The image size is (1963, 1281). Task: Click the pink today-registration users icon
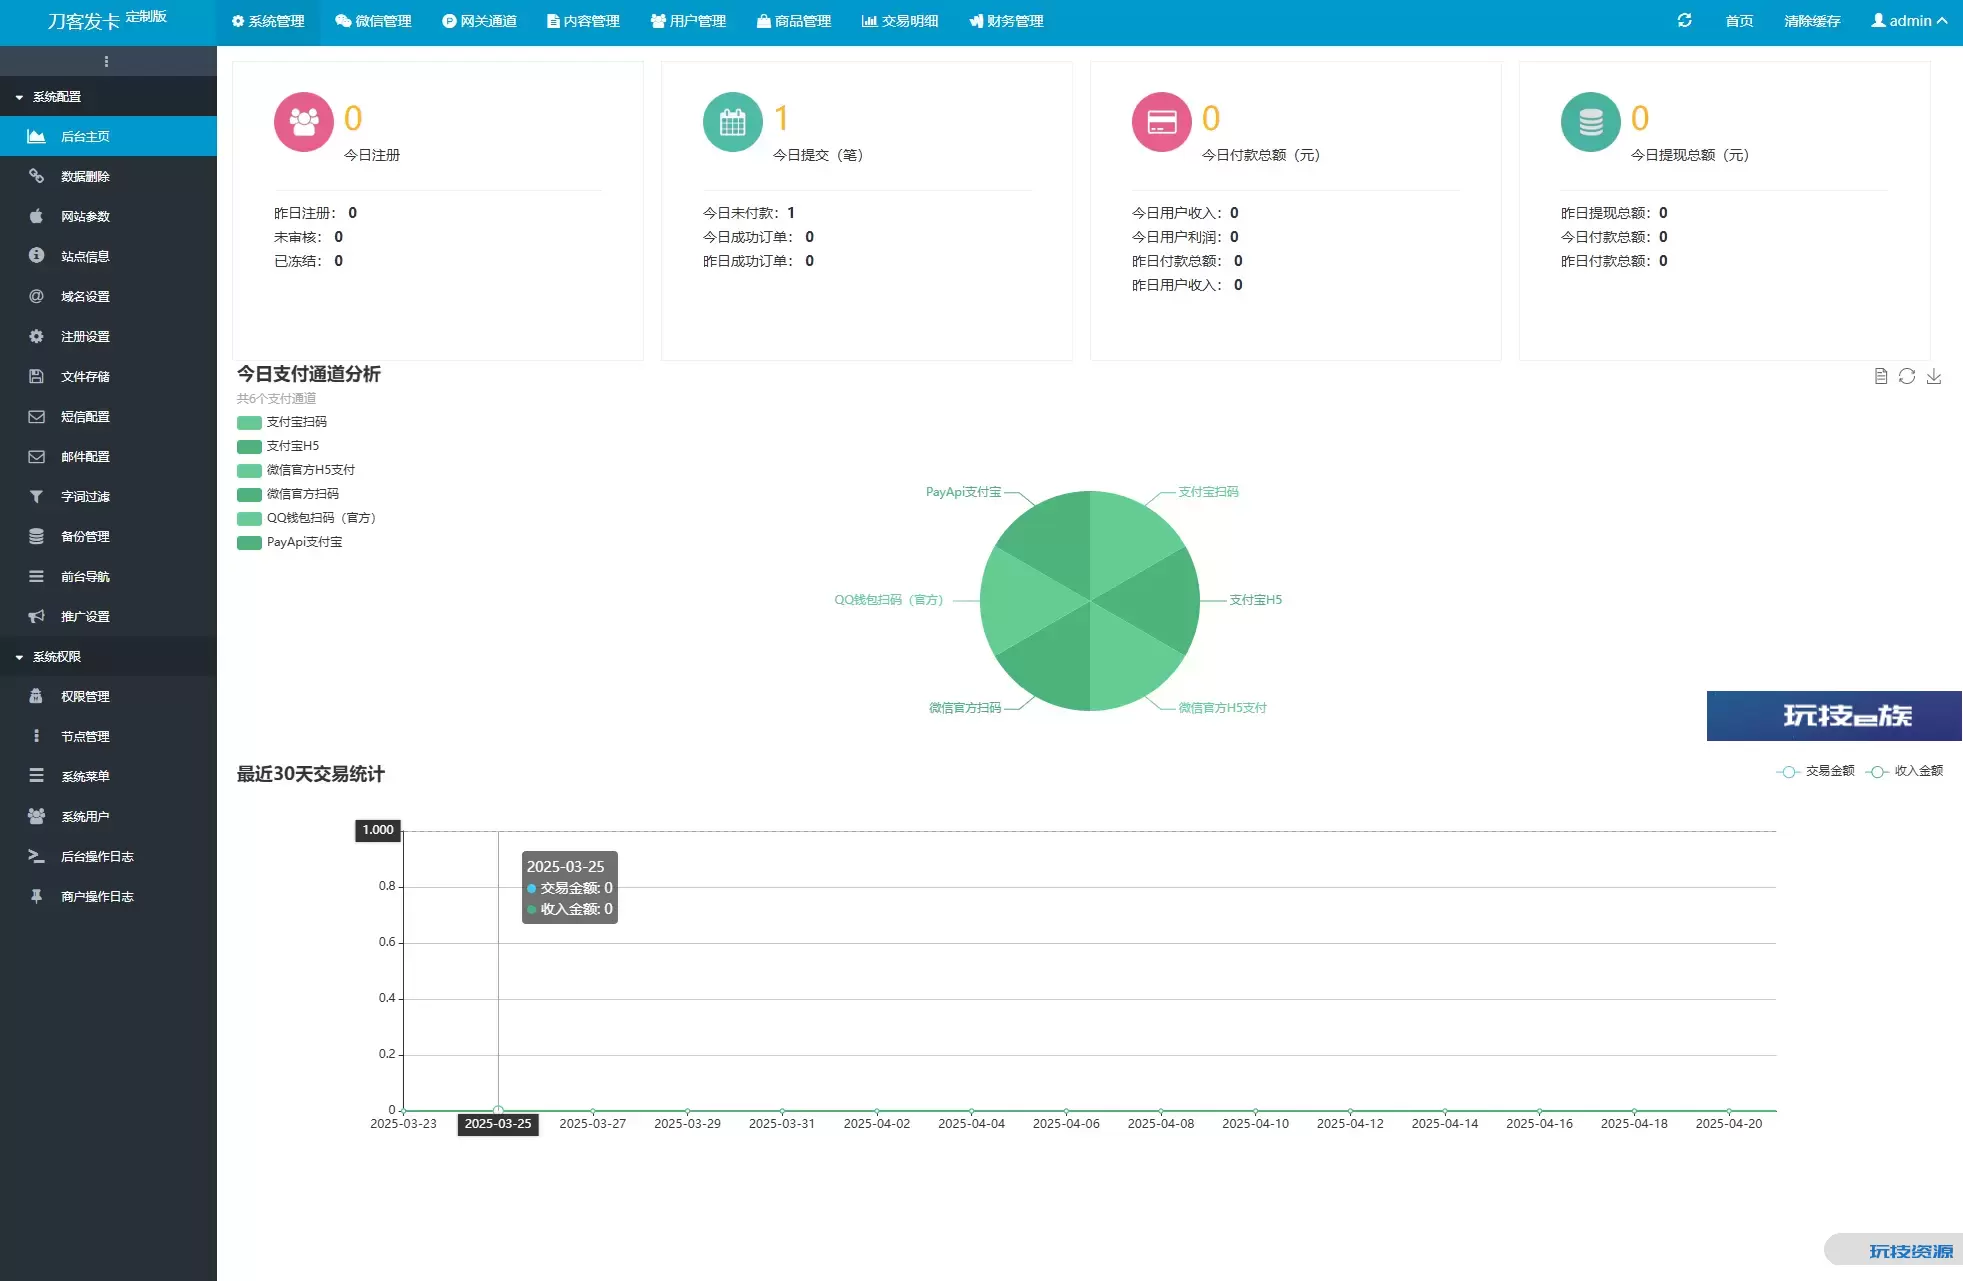pyautogui.click(x=304, y=122)
